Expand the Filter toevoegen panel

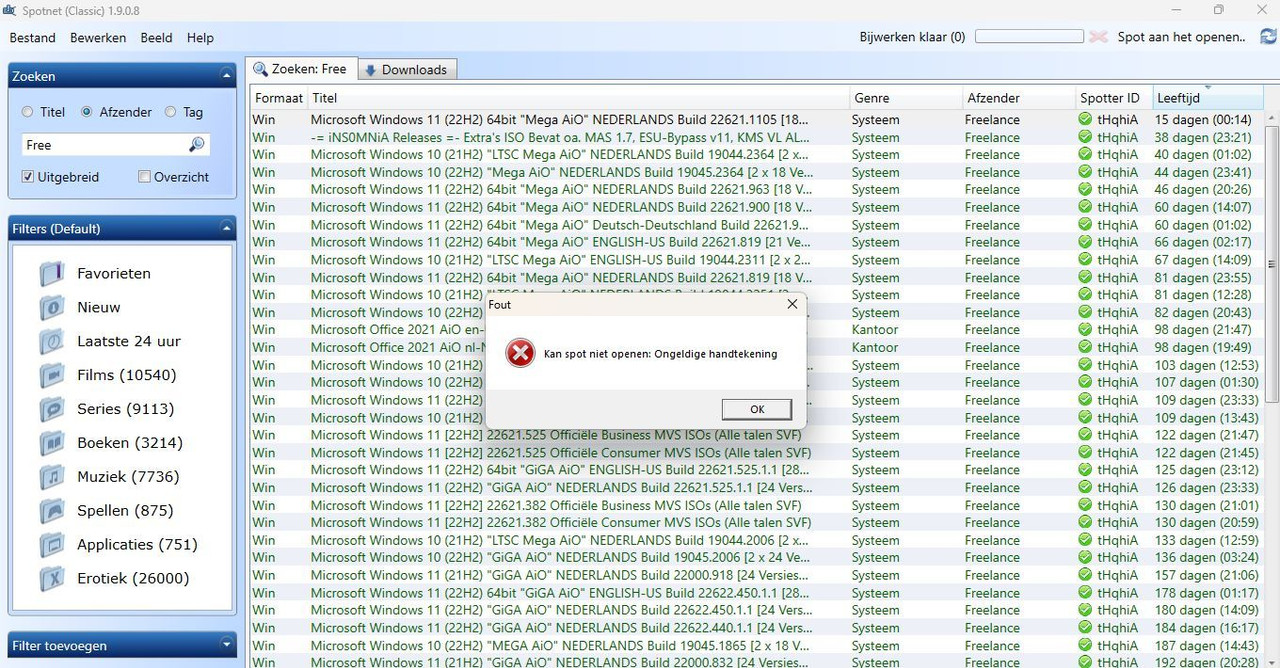point(227,645)
